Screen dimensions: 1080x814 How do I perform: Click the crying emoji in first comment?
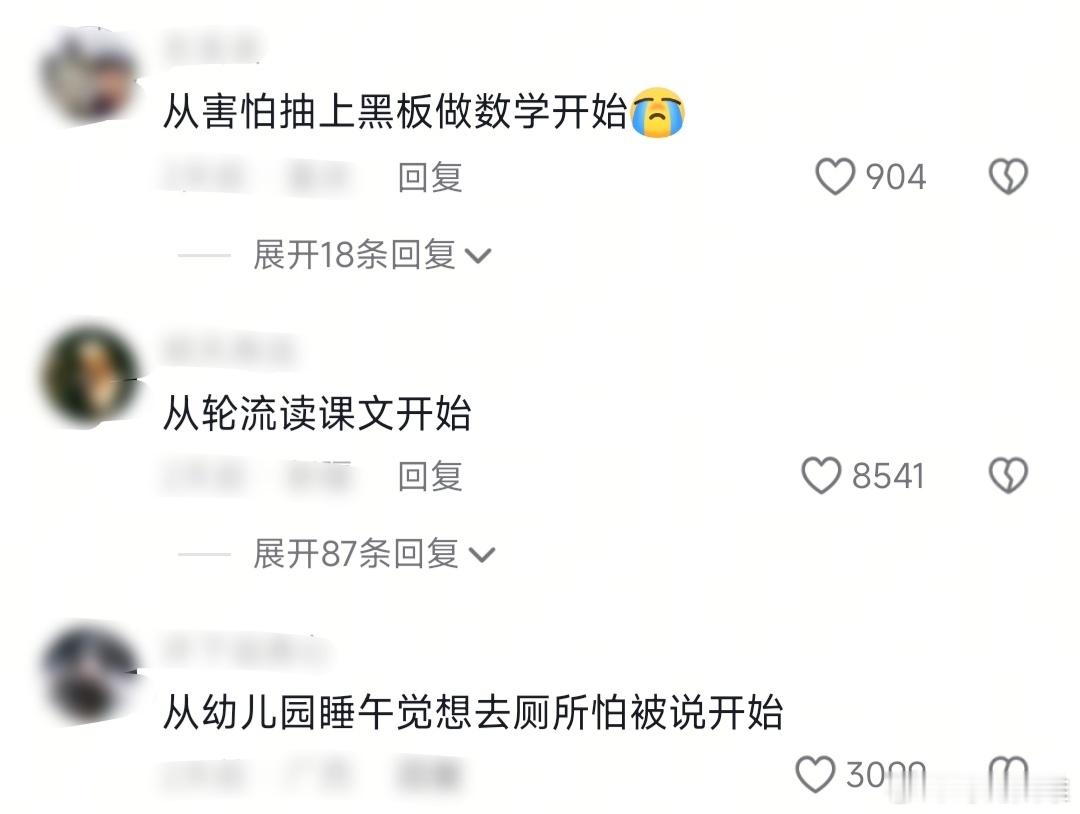658,112
